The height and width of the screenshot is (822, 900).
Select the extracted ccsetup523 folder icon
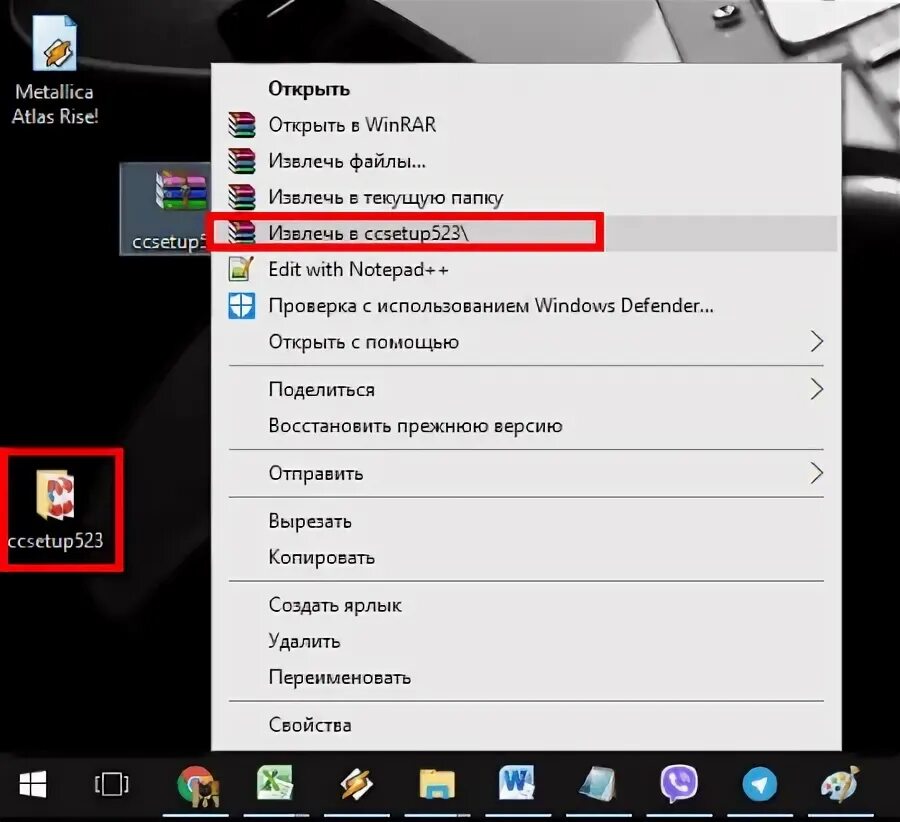point(56,510)
